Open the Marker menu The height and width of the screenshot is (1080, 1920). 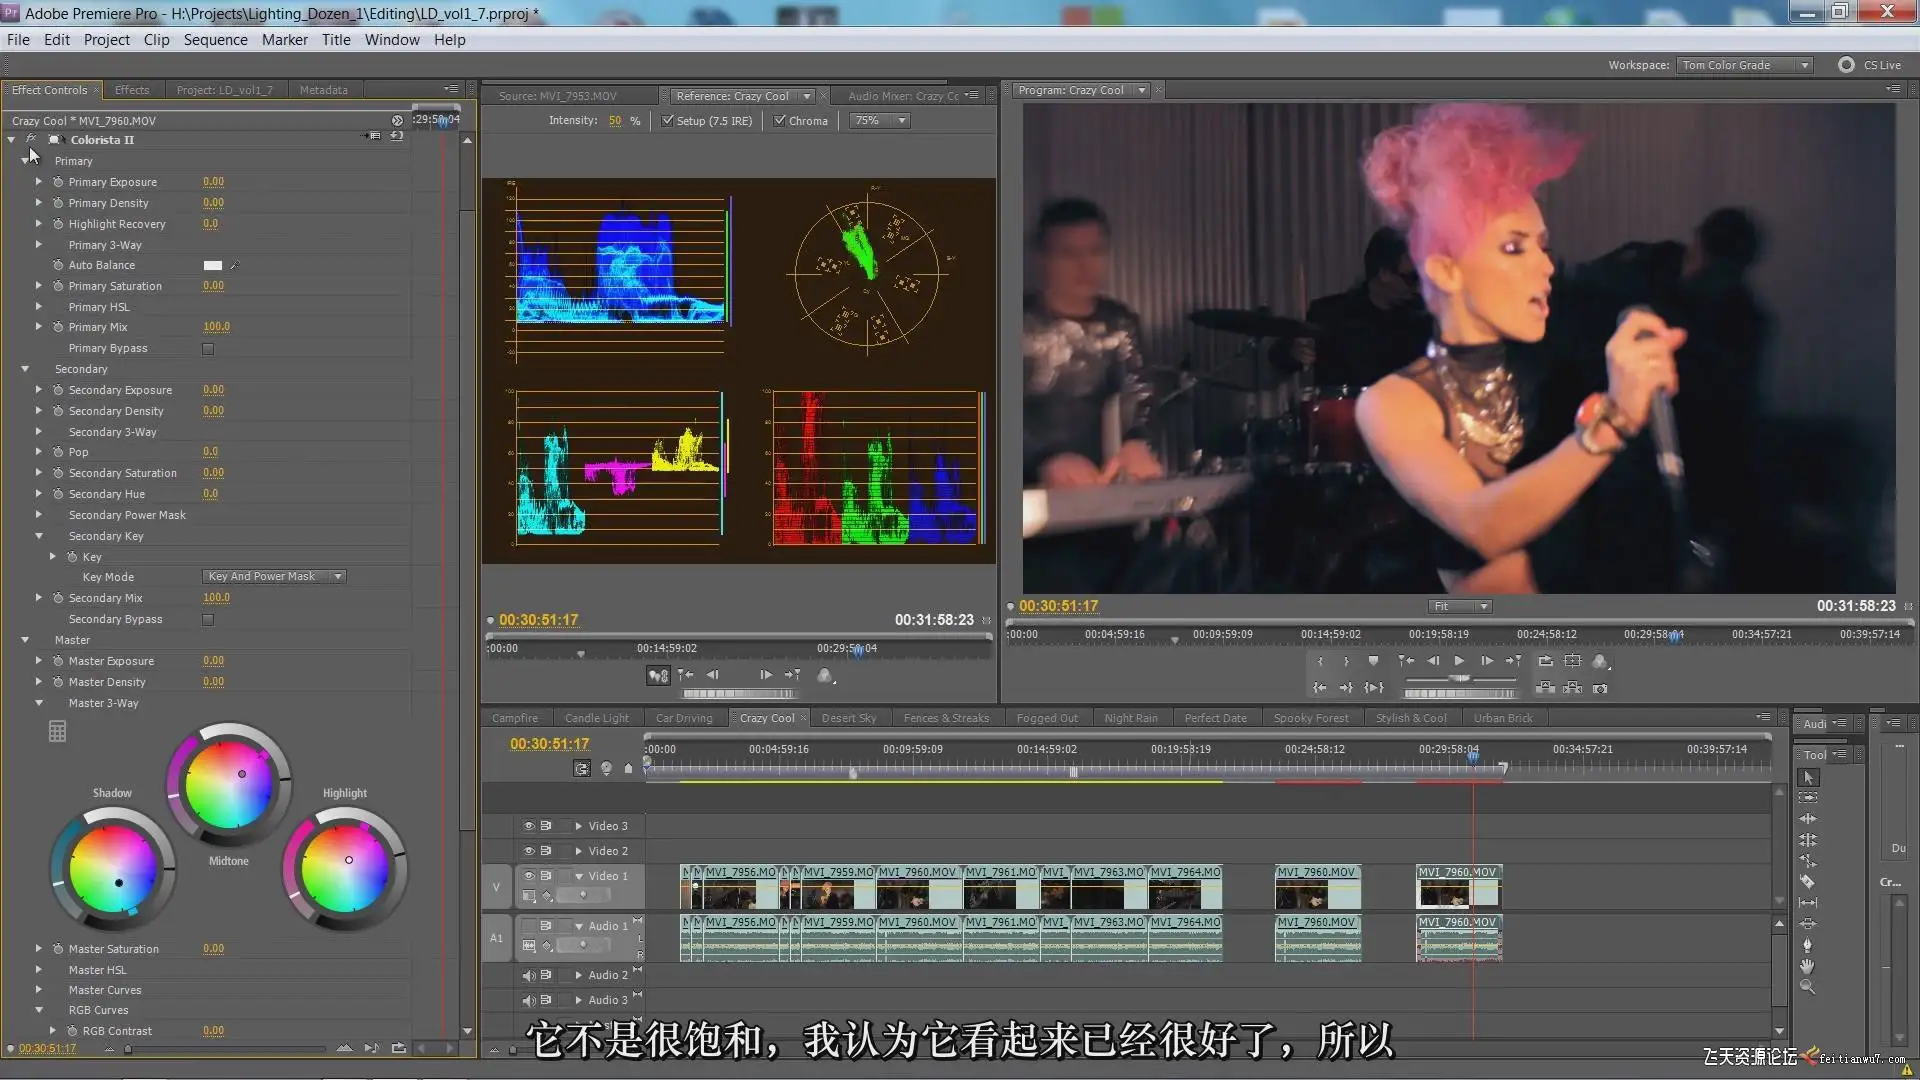pyautogui.click(x=284, y=40)
